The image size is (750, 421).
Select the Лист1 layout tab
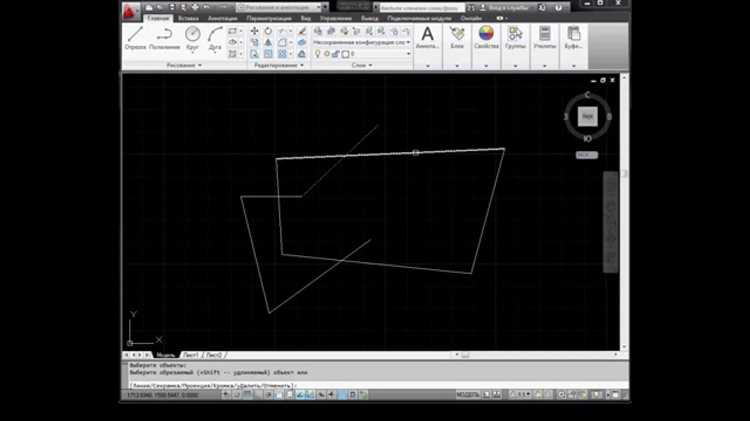(190, 355)
